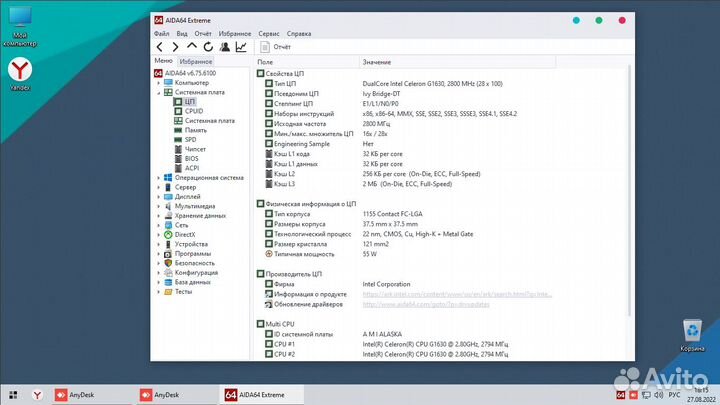
Task: Click the Refresh icon in toolbar
Action: point(208,46)
